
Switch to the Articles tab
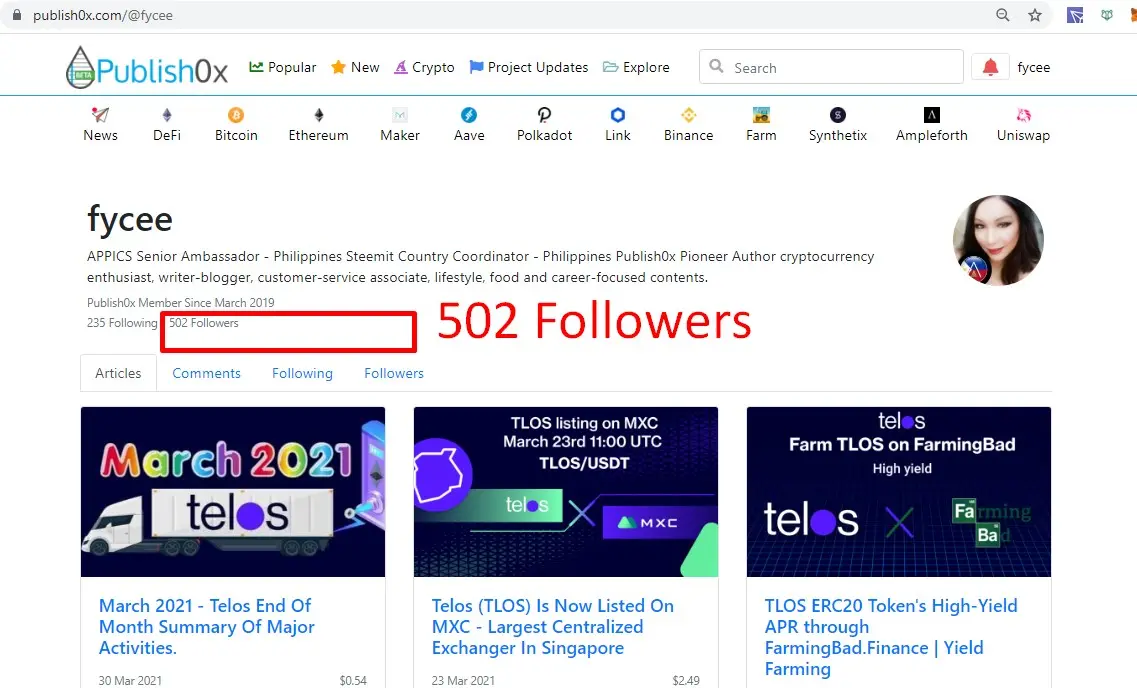pos(118,373)
